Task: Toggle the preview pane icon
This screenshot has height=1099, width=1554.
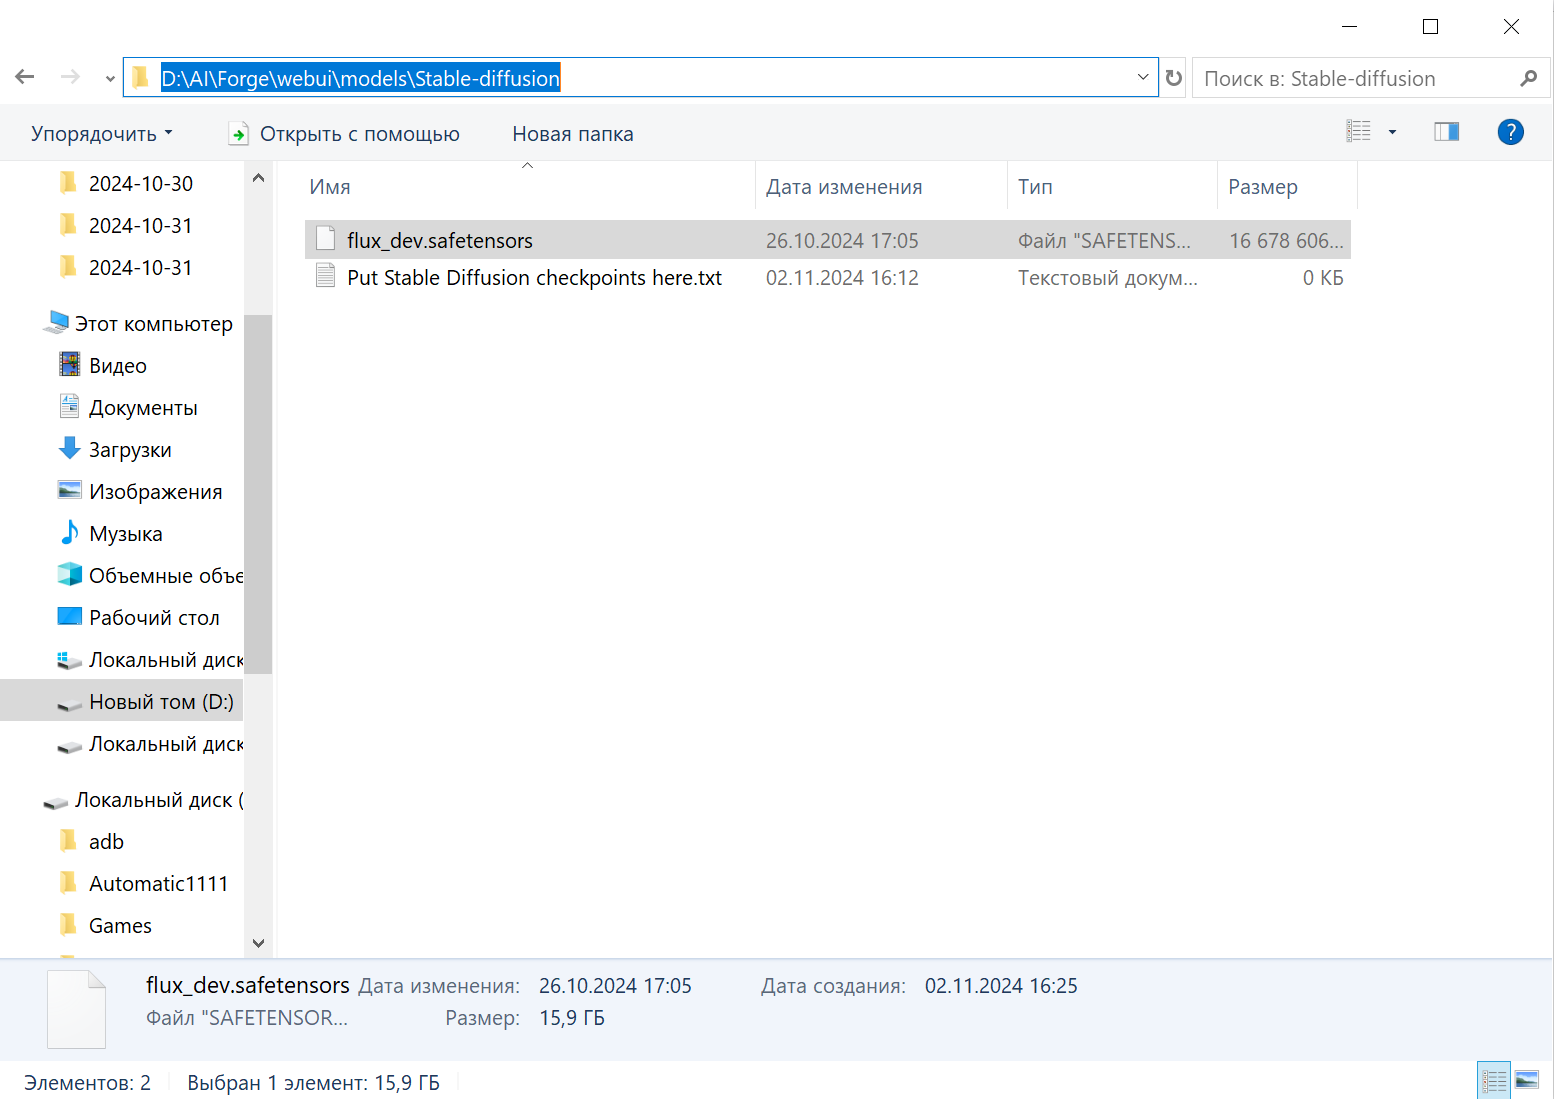Action: coord(1446,132)
